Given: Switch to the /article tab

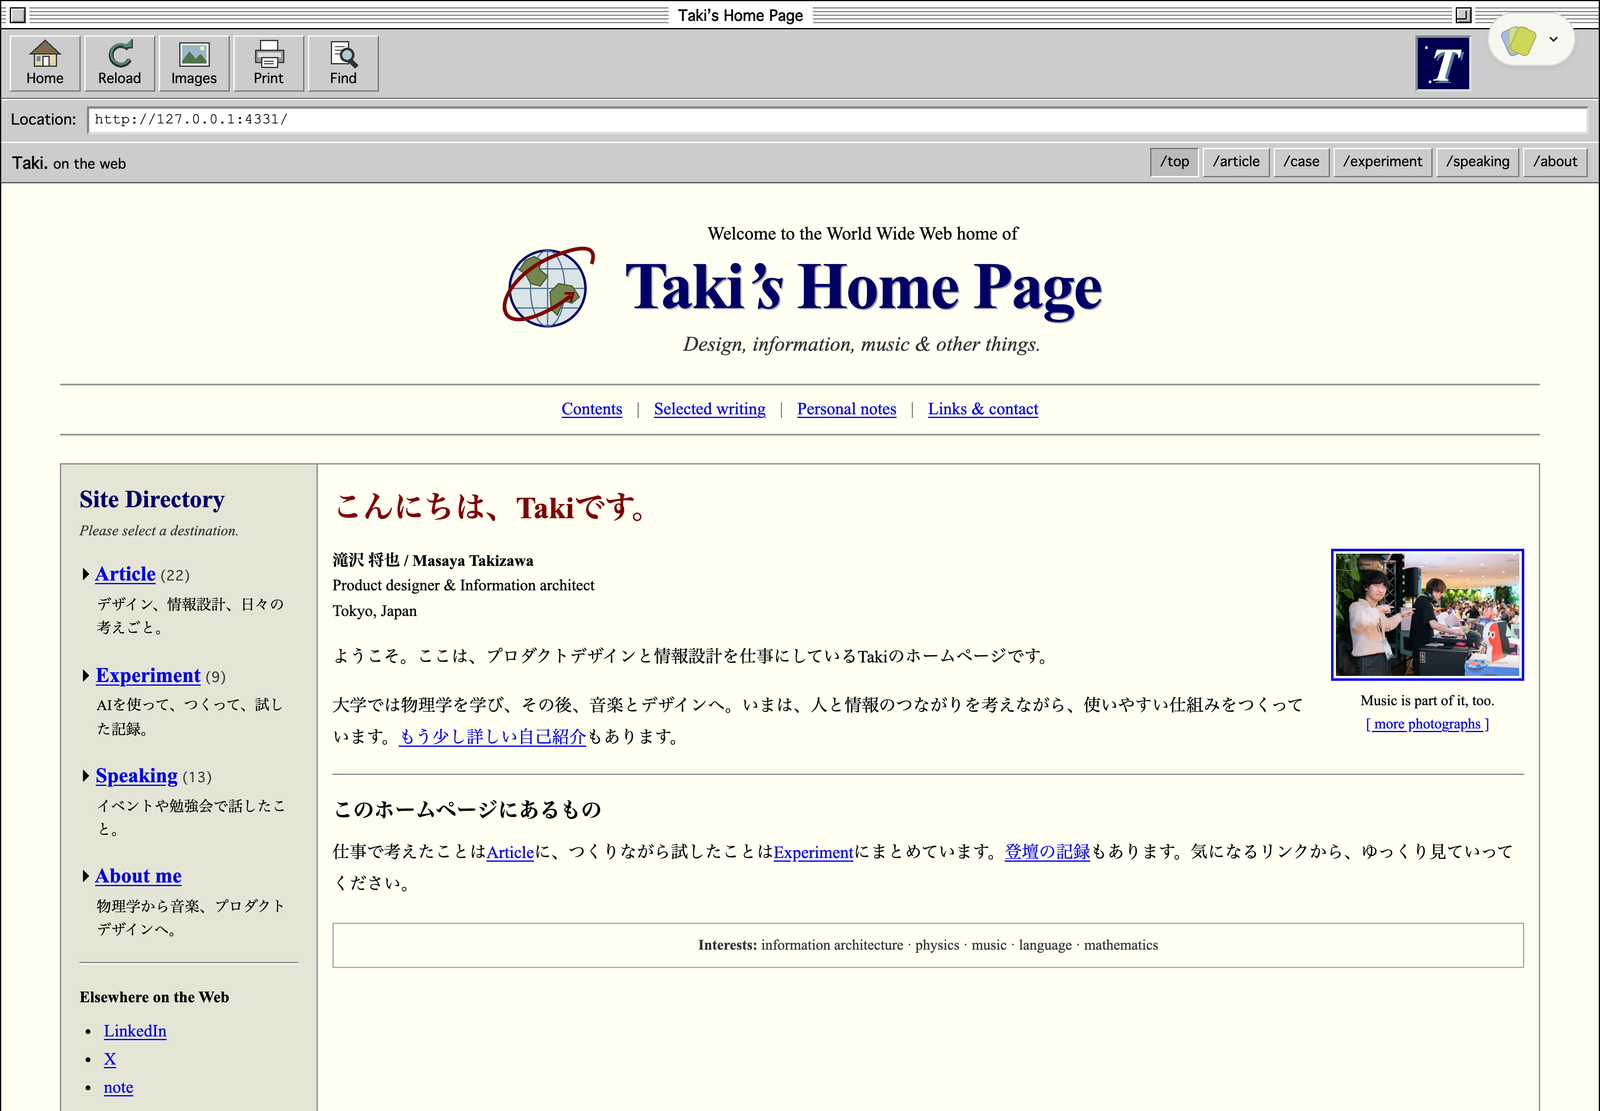Looking at the screenshot, I should click(1236, 162).
